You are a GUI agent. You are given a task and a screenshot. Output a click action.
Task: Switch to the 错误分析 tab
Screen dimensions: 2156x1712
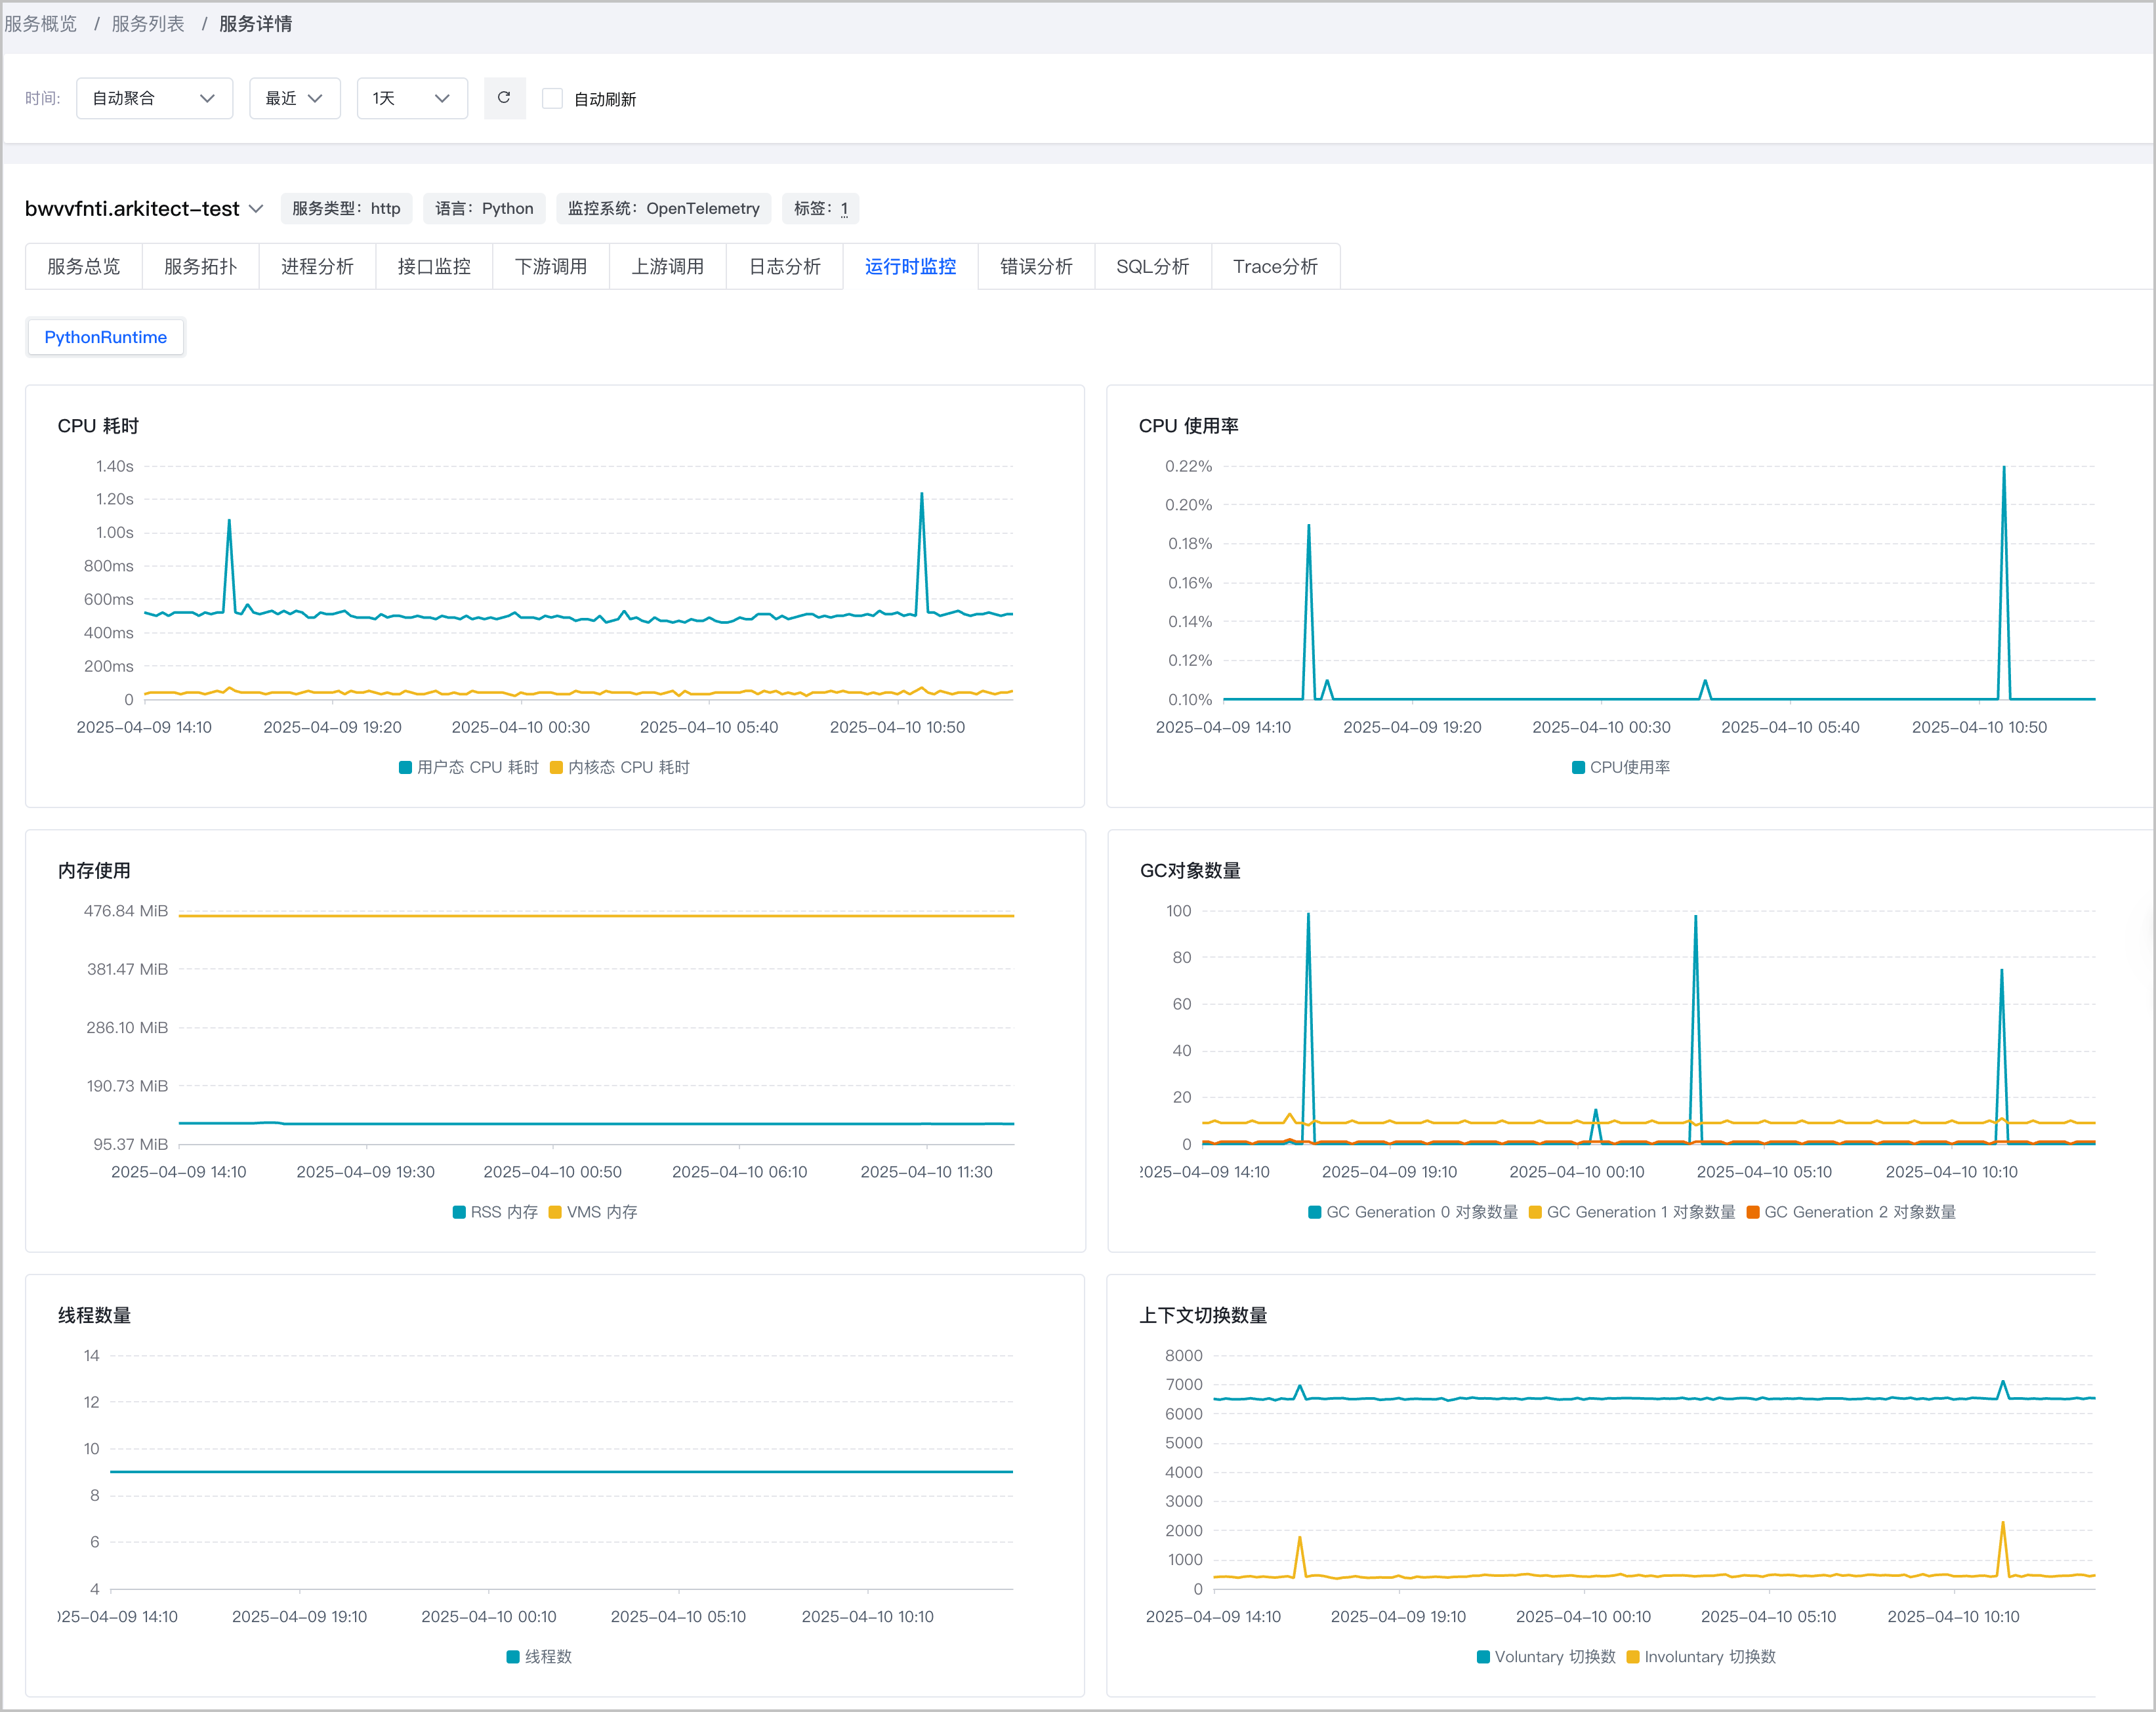[1036, 266]
